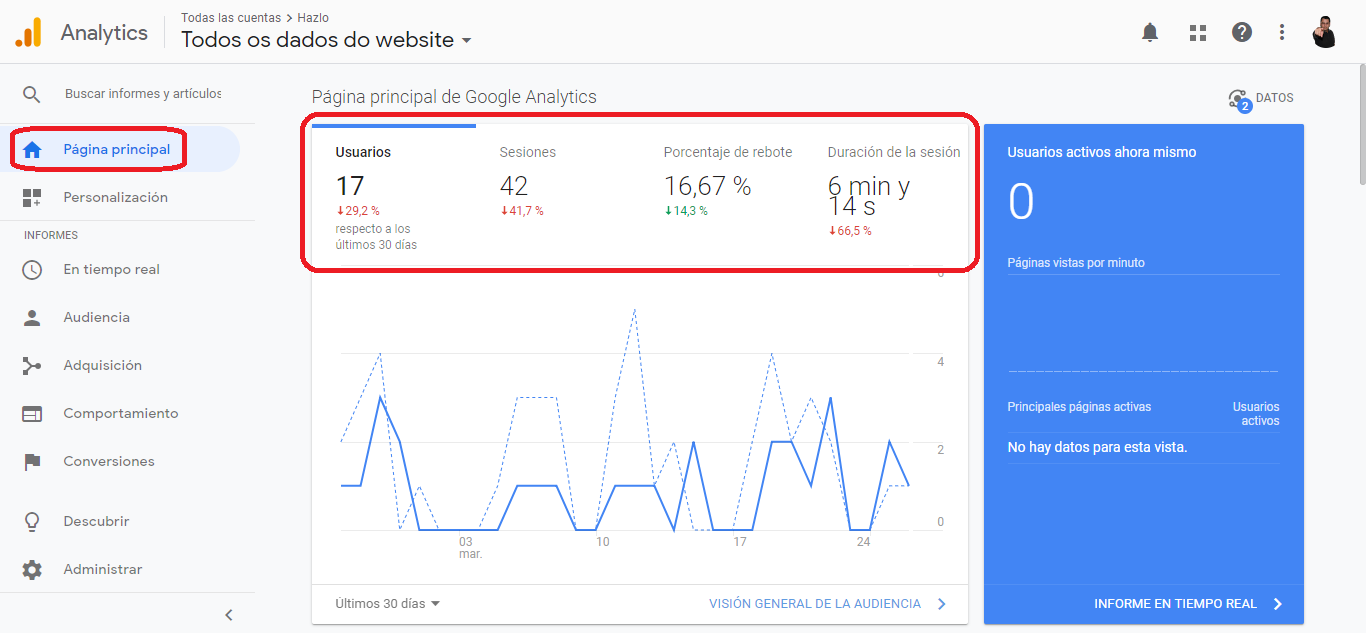Open the notifications bell icon
The height and width of the screenshot is (633, 1366).
[x=1150, y=32]
